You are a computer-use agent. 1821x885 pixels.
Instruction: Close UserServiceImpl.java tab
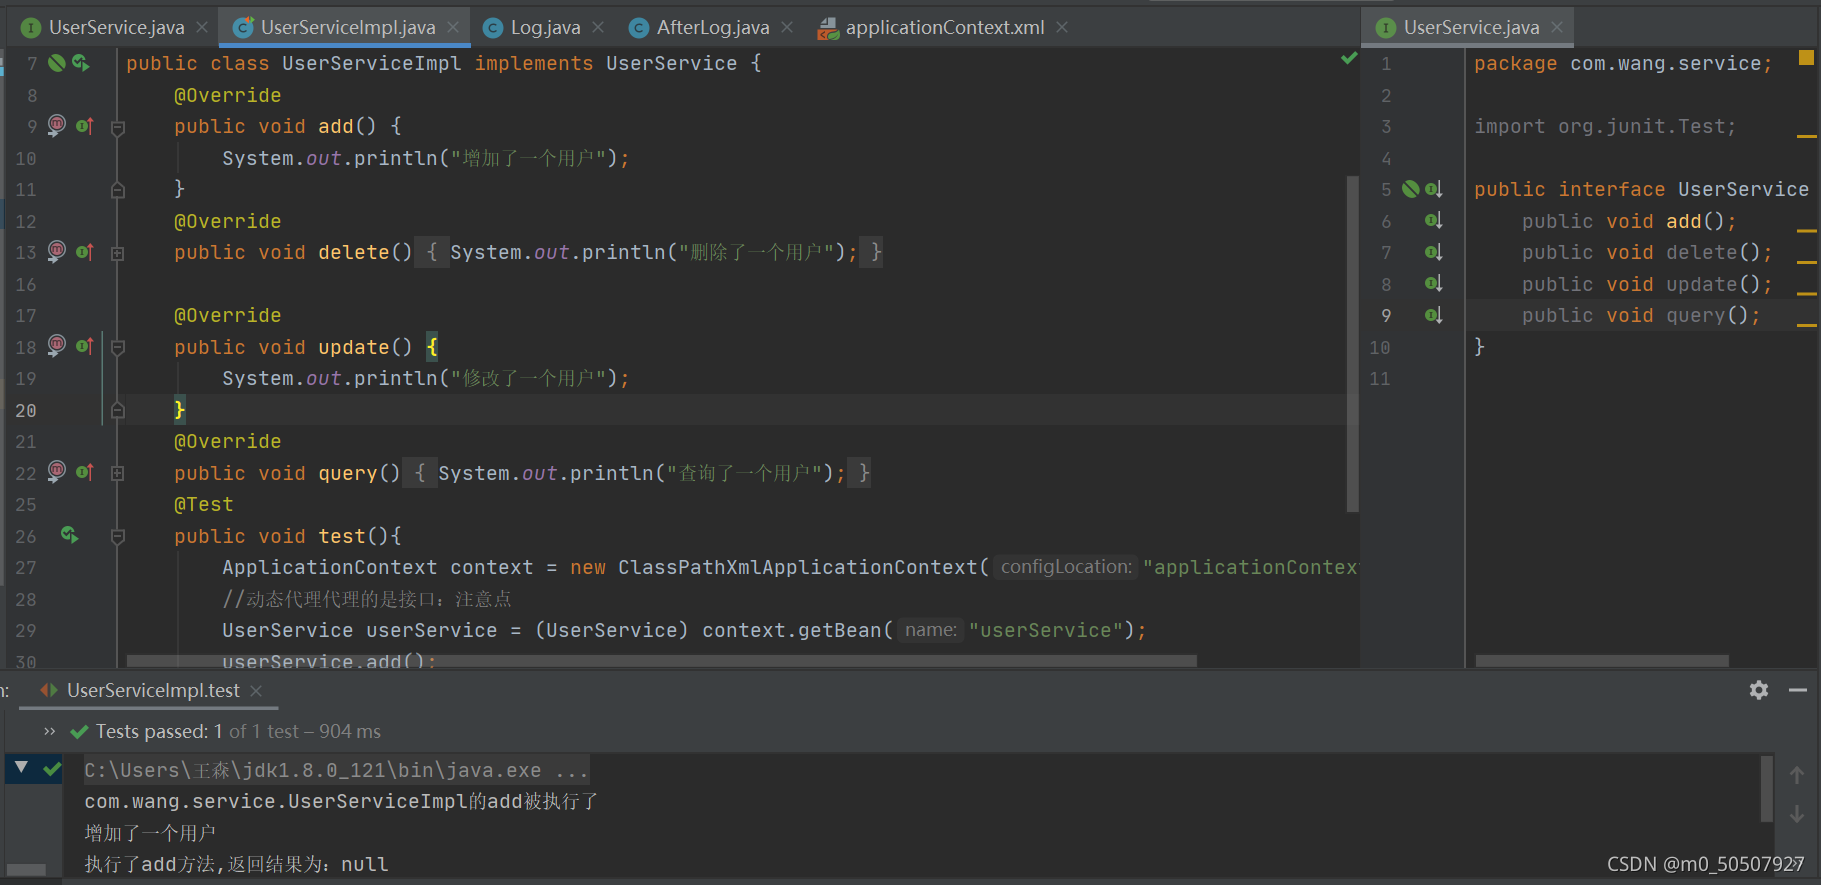click(x=453, y=27)
